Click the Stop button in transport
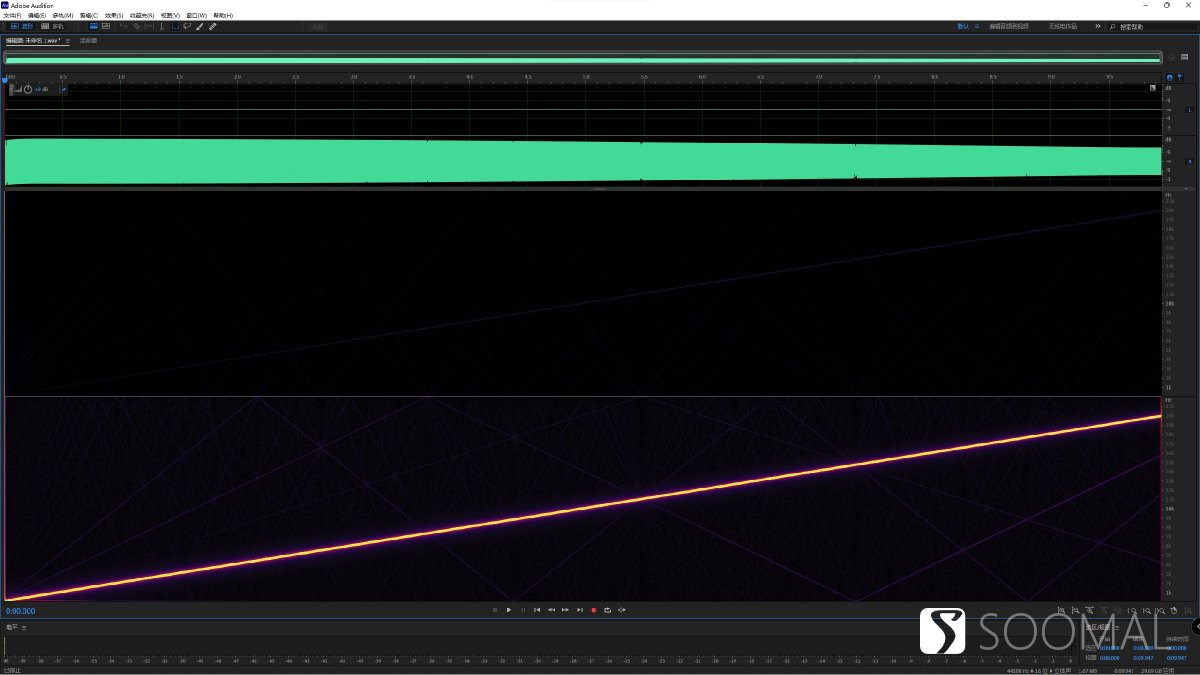The image size is (1200, 675). (x=495, y=610)
